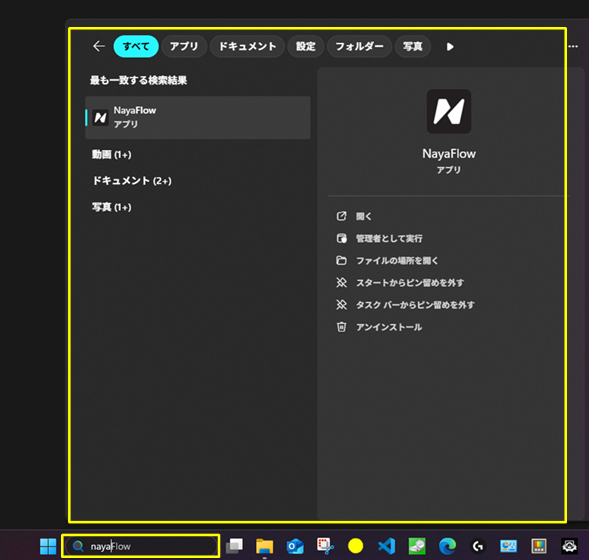Viewport: 589px width, 560px height.
Task: Open Visual Studio Code from taskbar
Action: [x=387, y=546]
